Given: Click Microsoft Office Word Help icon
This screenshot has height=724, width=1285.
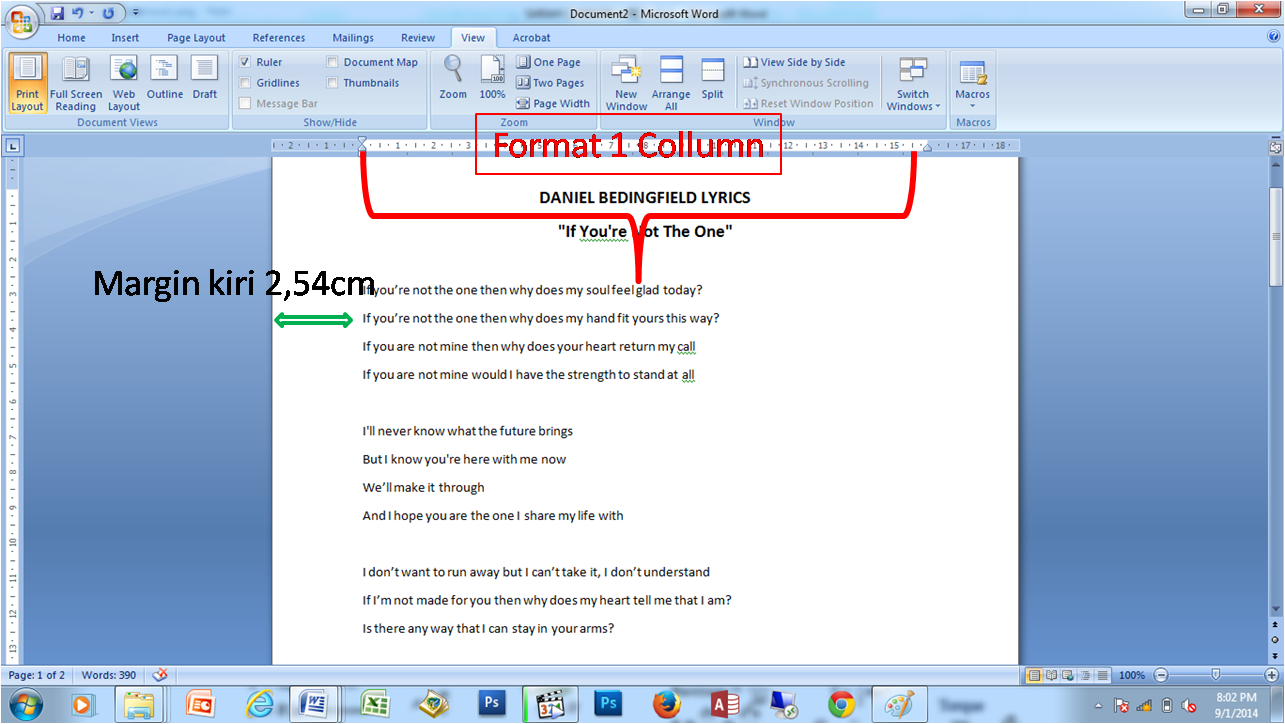Looking at the screenshot, I should (1273, 37).
